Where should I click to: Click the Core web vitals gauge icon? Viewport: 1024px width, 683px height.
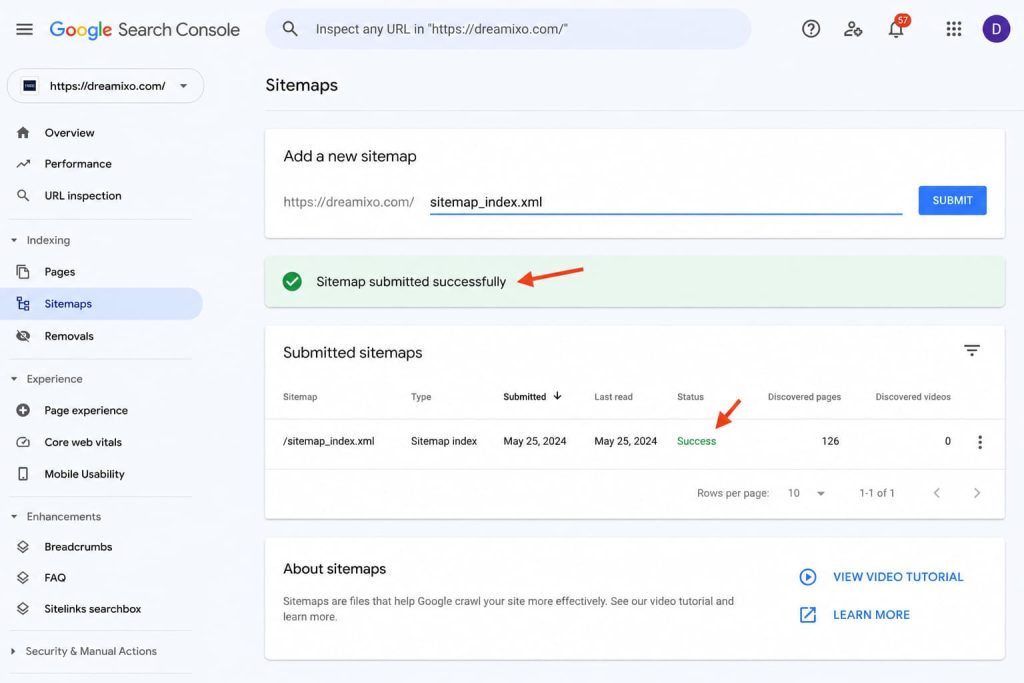pos(23,442)
